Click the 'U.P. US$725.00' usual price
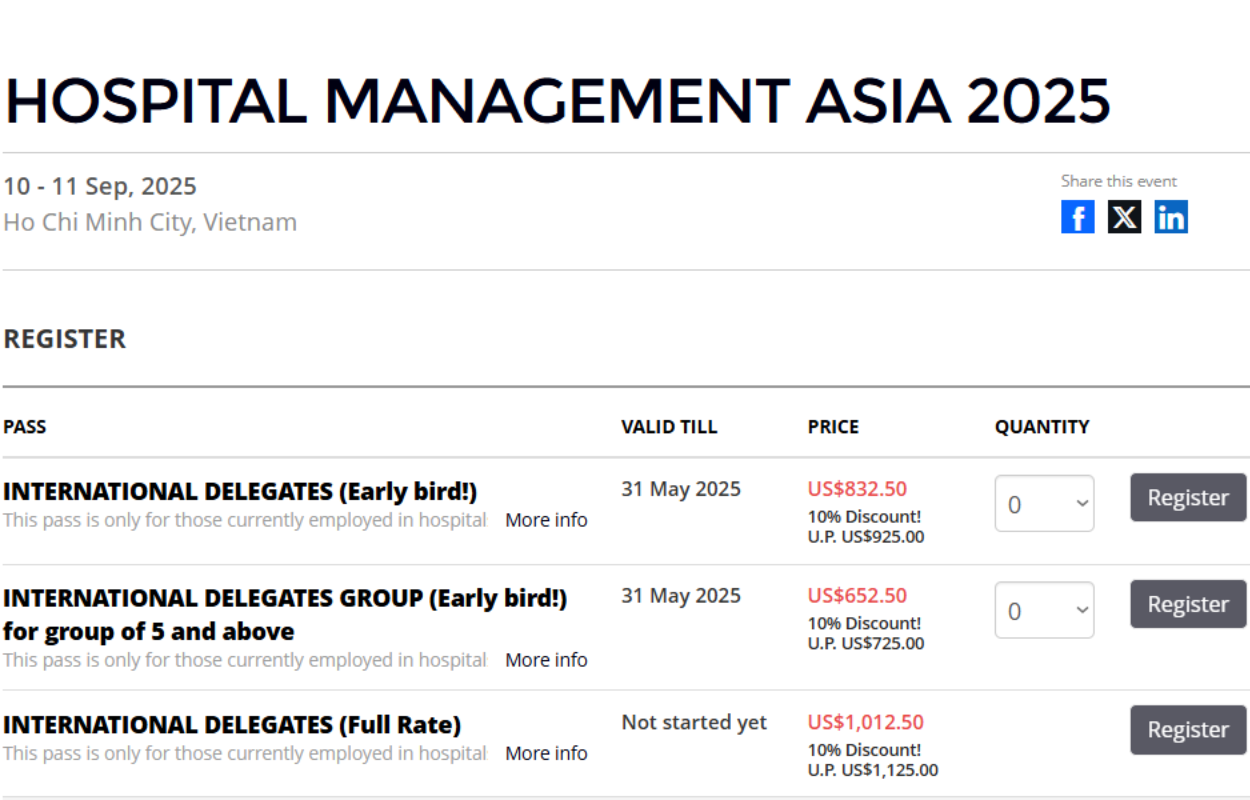This screenshot has width=1250, height=800. click(866, 644)
